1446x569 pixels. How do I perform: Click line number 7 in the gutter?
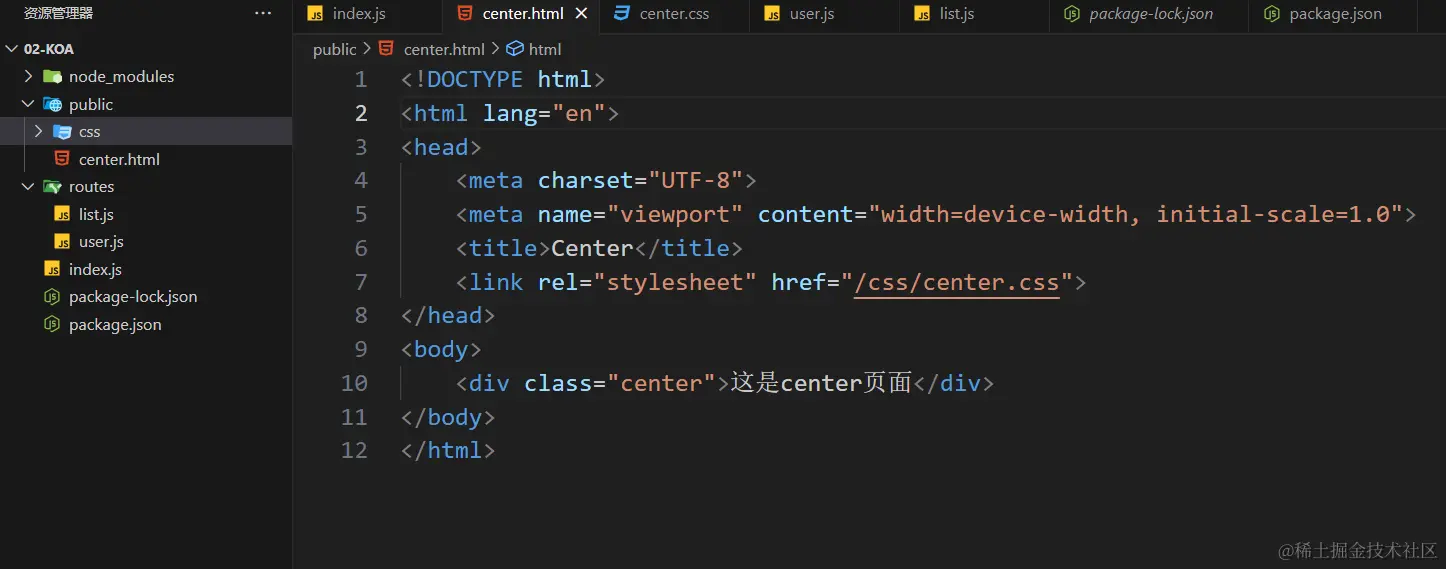pyautogui.click(x=361, y=282)
